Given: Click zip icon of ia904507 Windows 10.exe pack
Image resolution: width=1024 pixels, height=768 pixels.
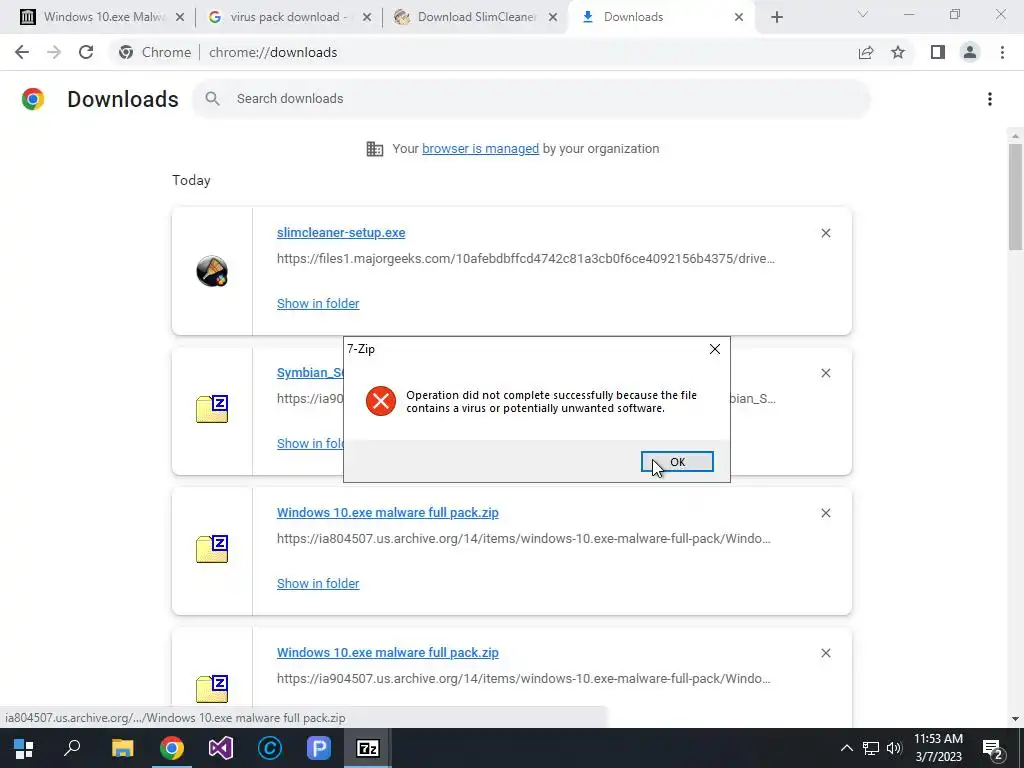Looking at the screenshot, I should click(212, 689).
